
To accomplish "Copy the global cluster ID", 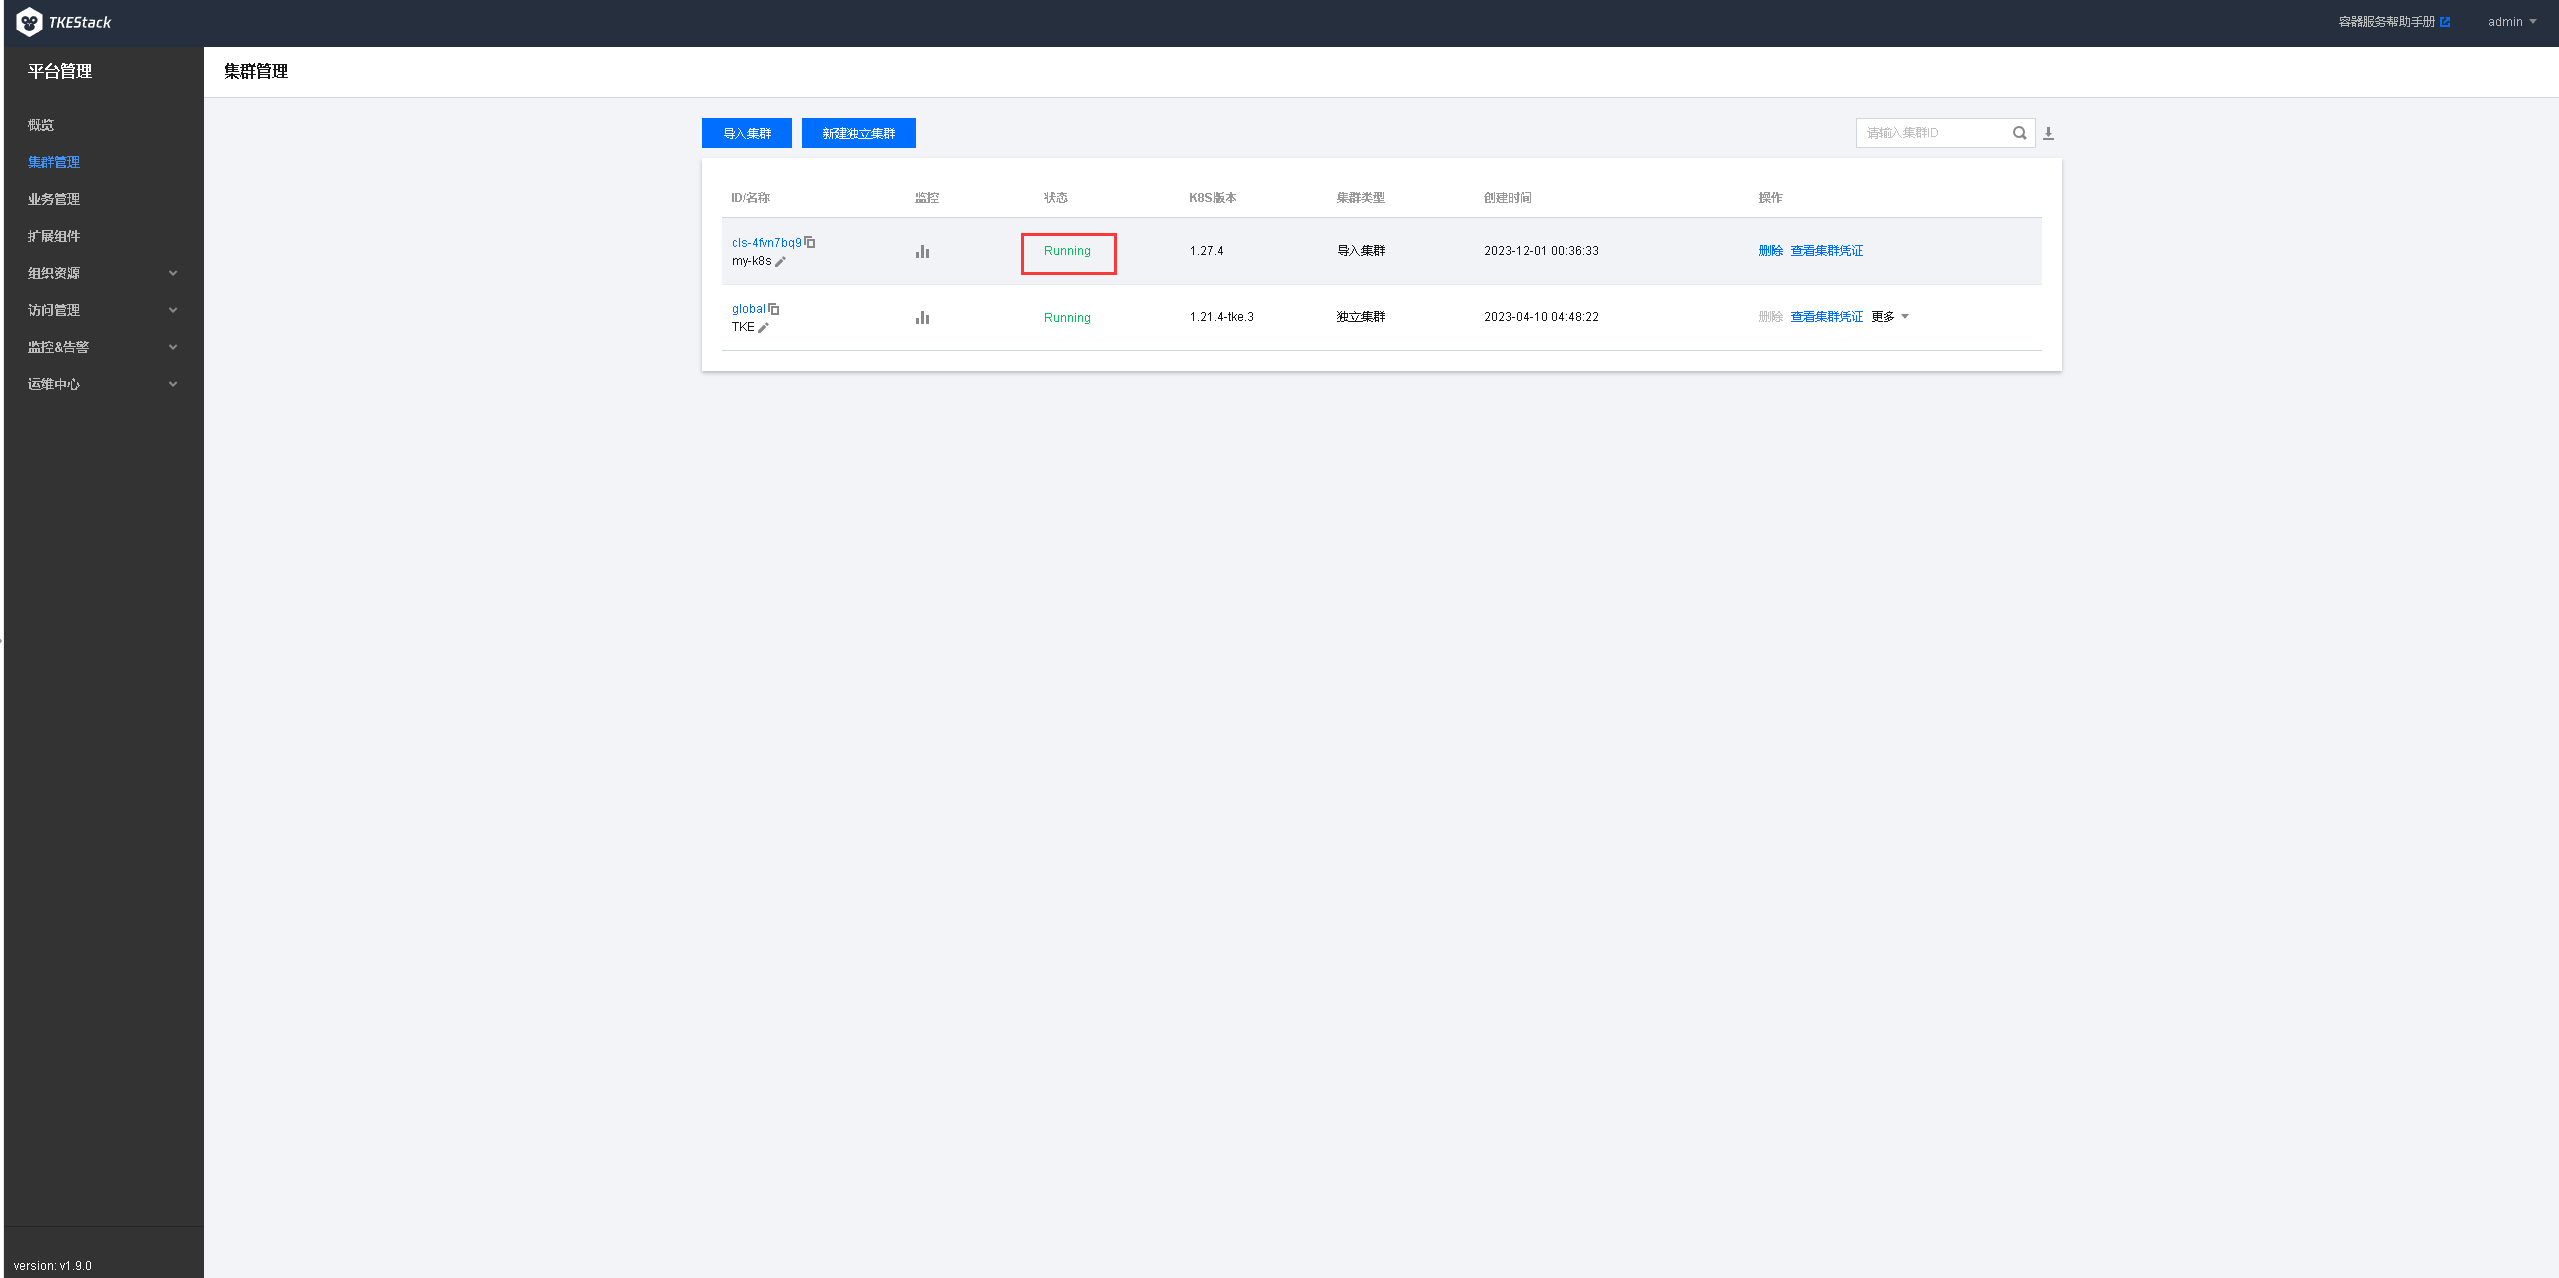I will point(774,309).
